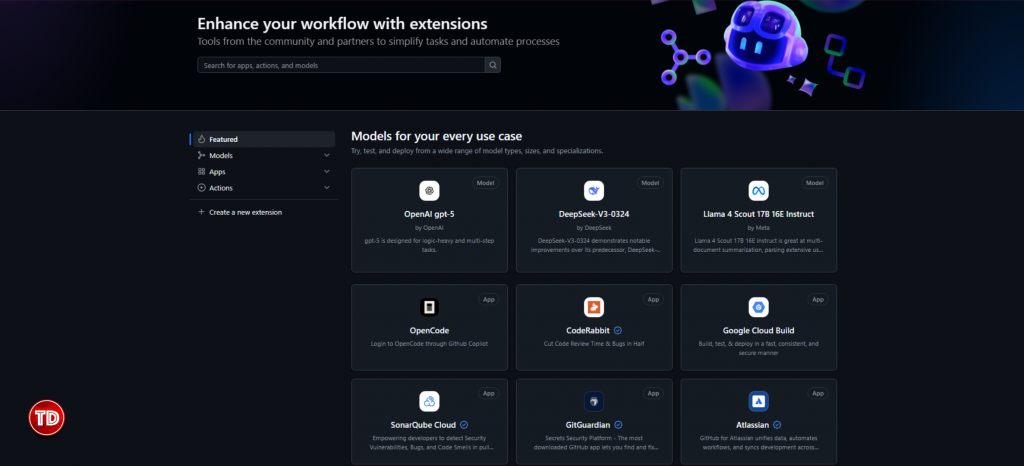Click 'Login to OpenCode through Github Copilot' text
1024x466 pixels.
click(429, 343)
